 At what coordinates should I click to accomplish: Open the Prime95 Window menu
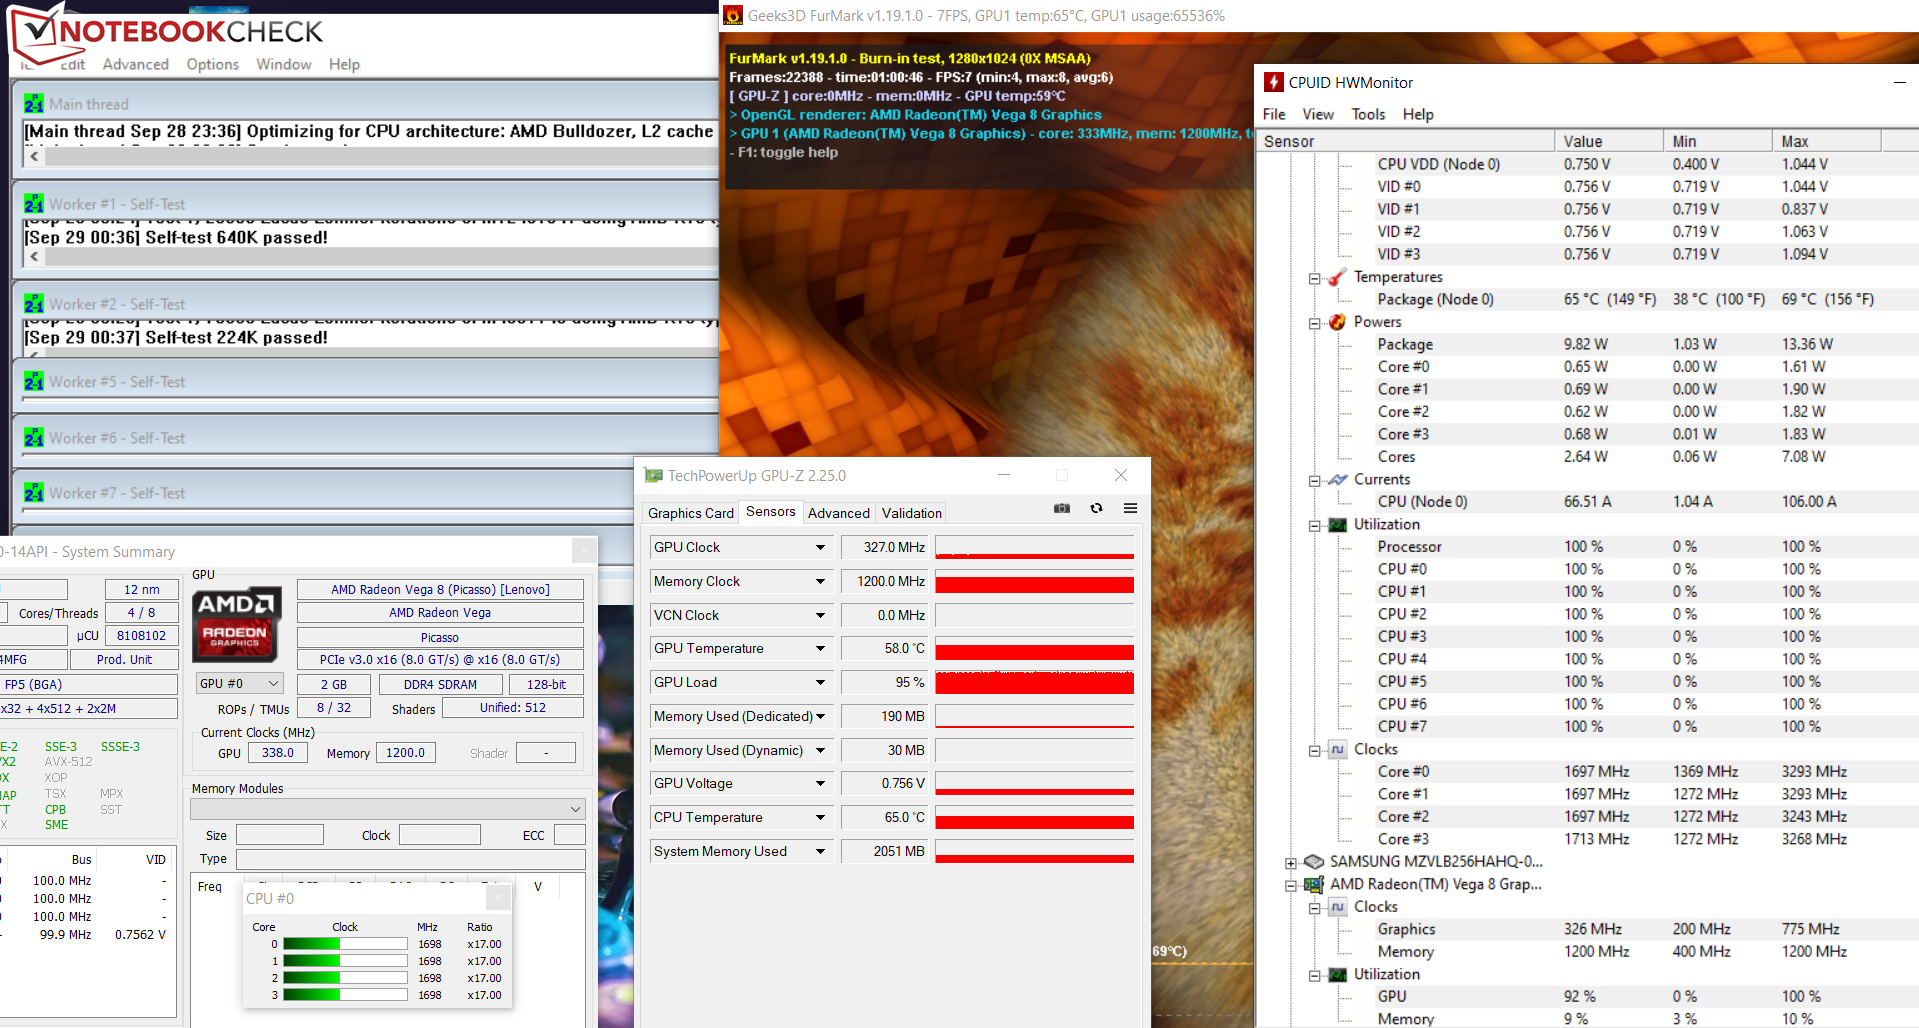click(284, 64)
